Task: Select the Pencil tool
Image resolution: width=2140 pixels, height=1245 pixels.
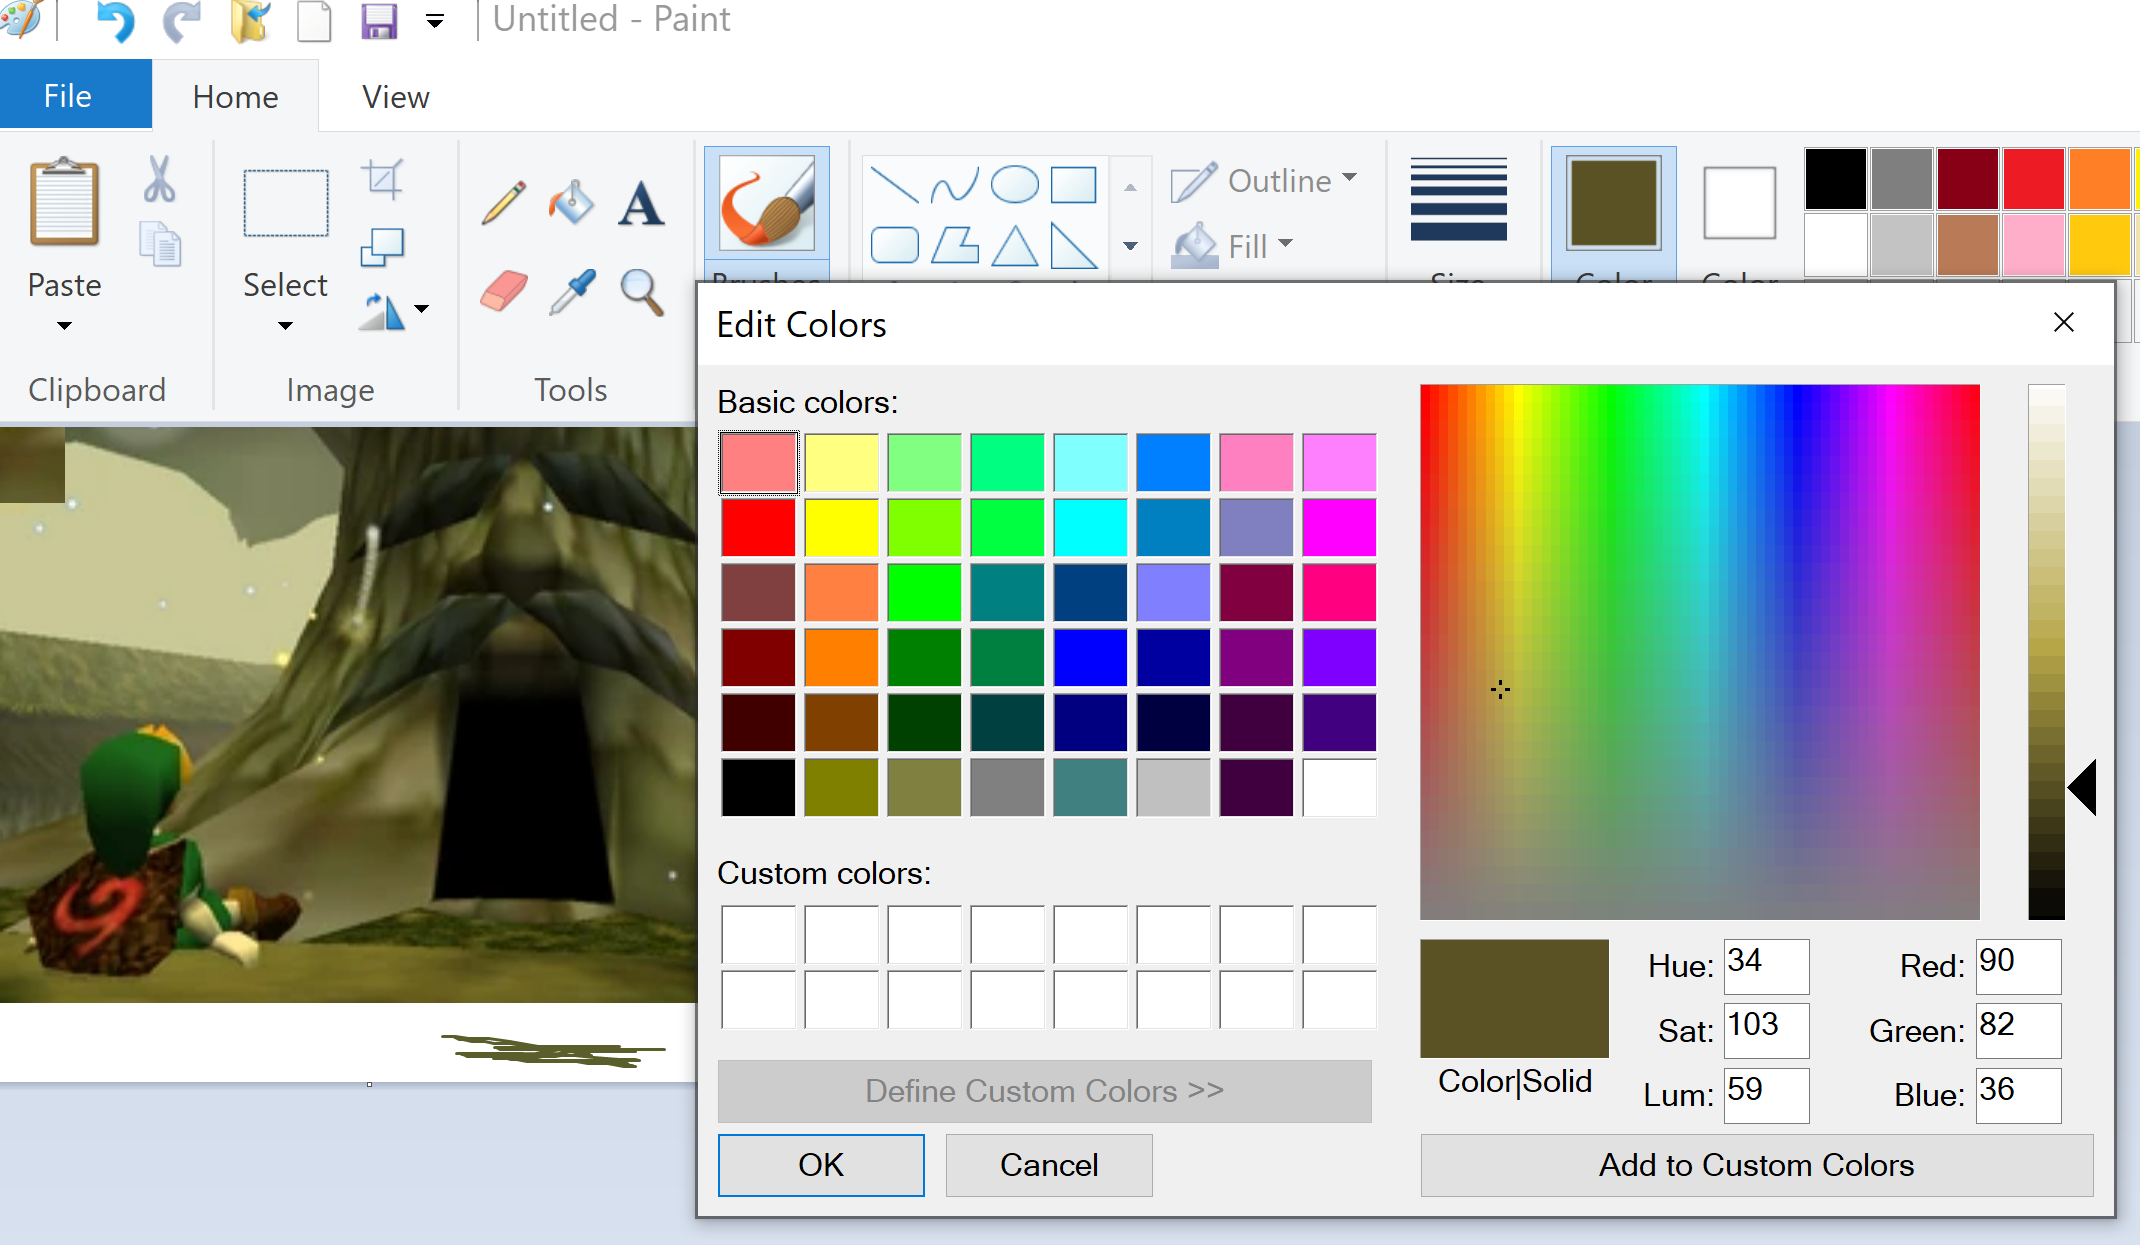Action: [x=503, y=203]
